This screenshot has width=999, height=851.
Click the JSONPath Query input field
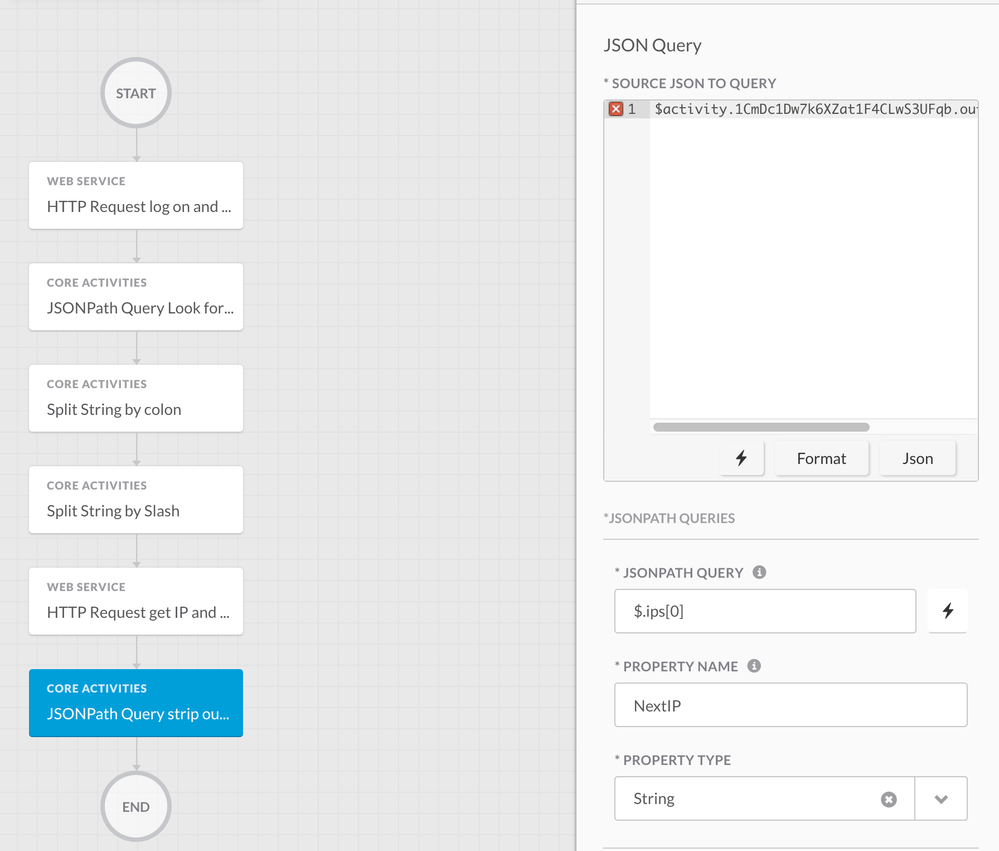(765, 611)
